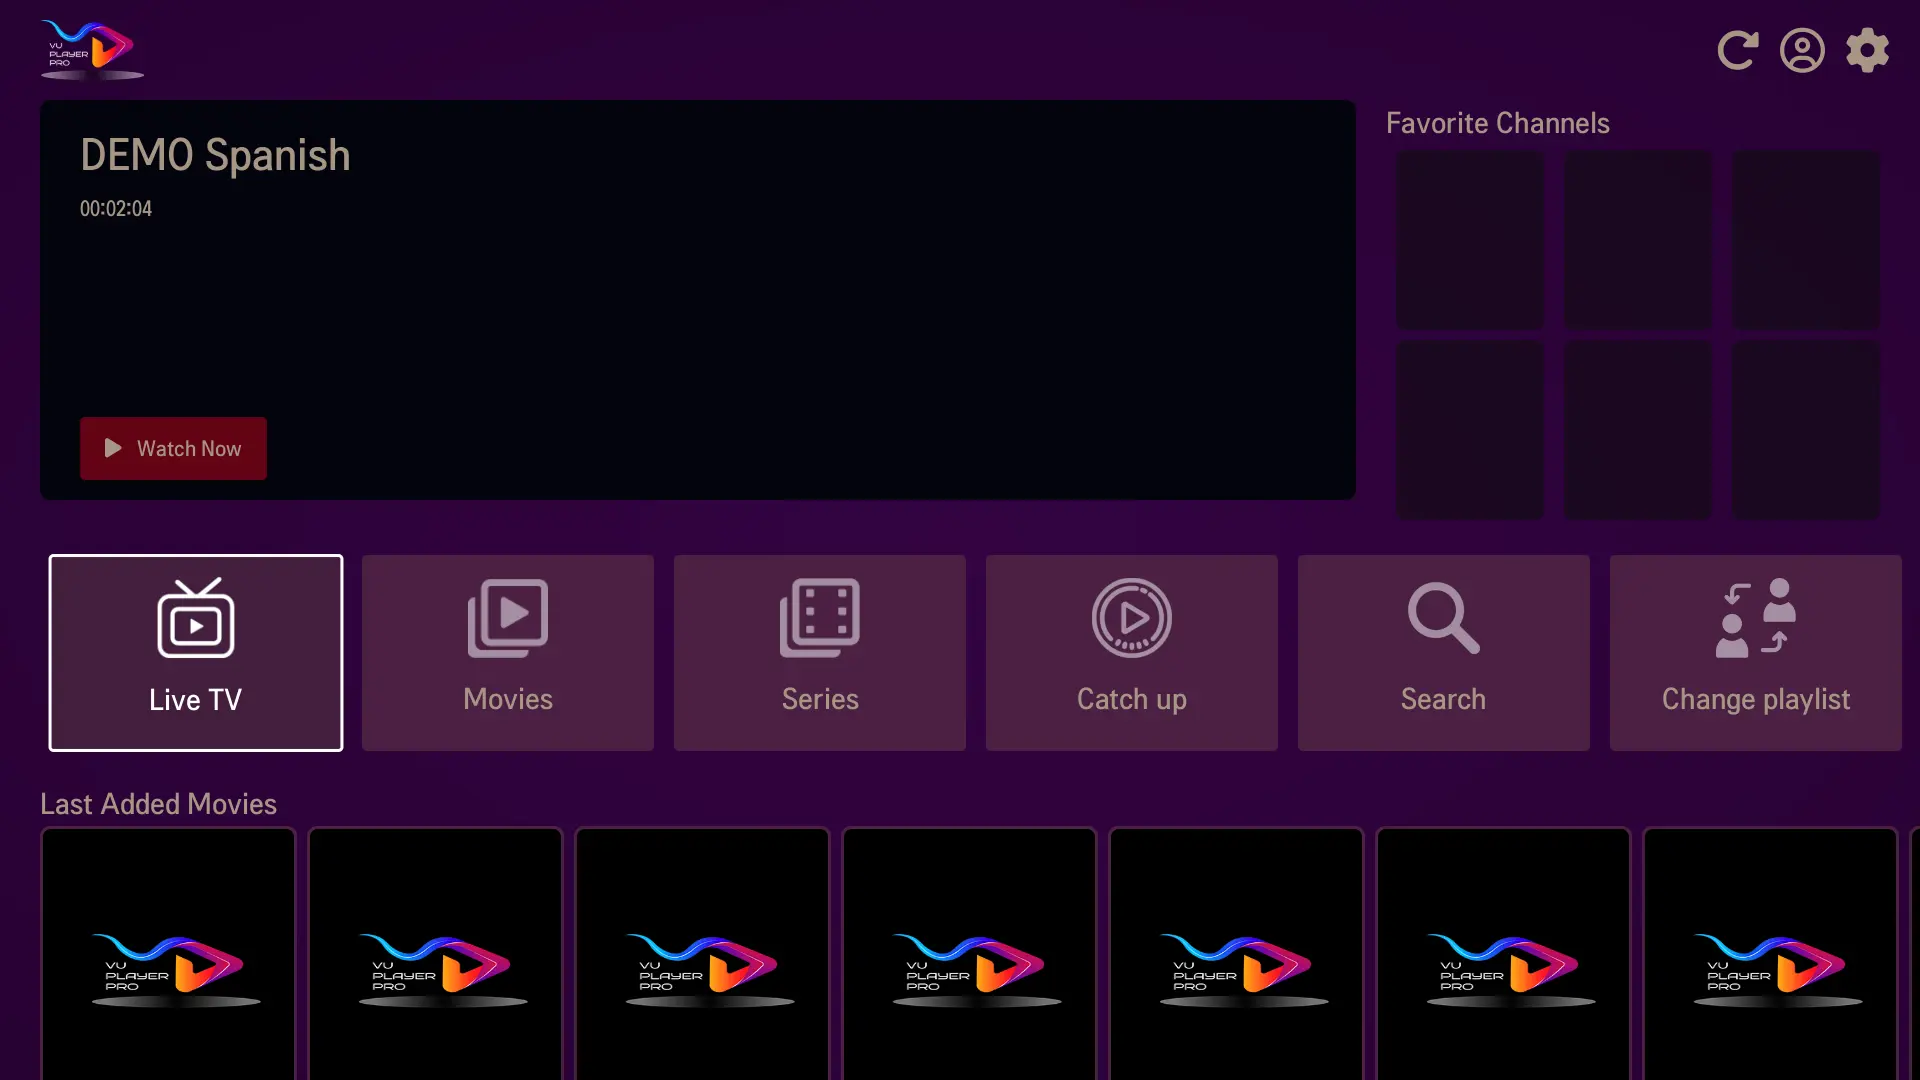1920x1080 pixels.
Task: Open the Catch up tile
Action: [x=1132, y=652]
